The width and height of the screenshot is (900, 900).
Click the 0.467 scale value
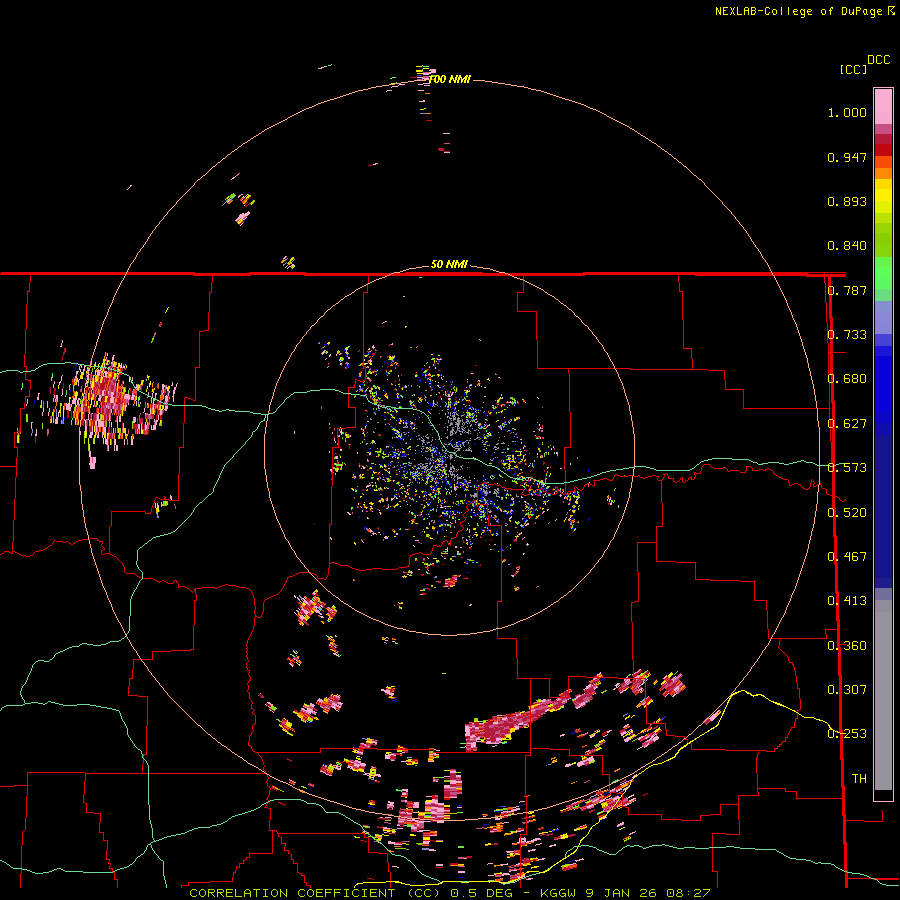[x=847, y=557]
